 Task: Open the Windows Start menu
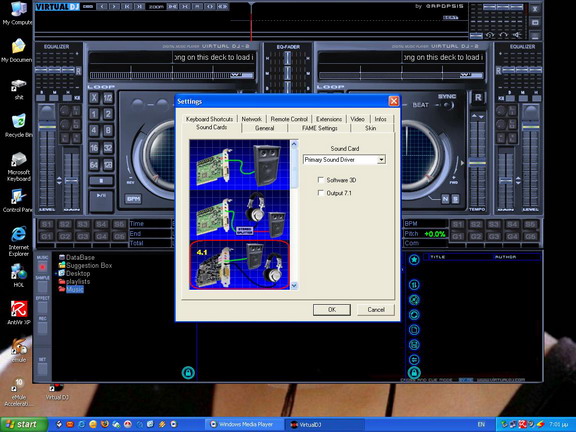(x=24, y=424)
